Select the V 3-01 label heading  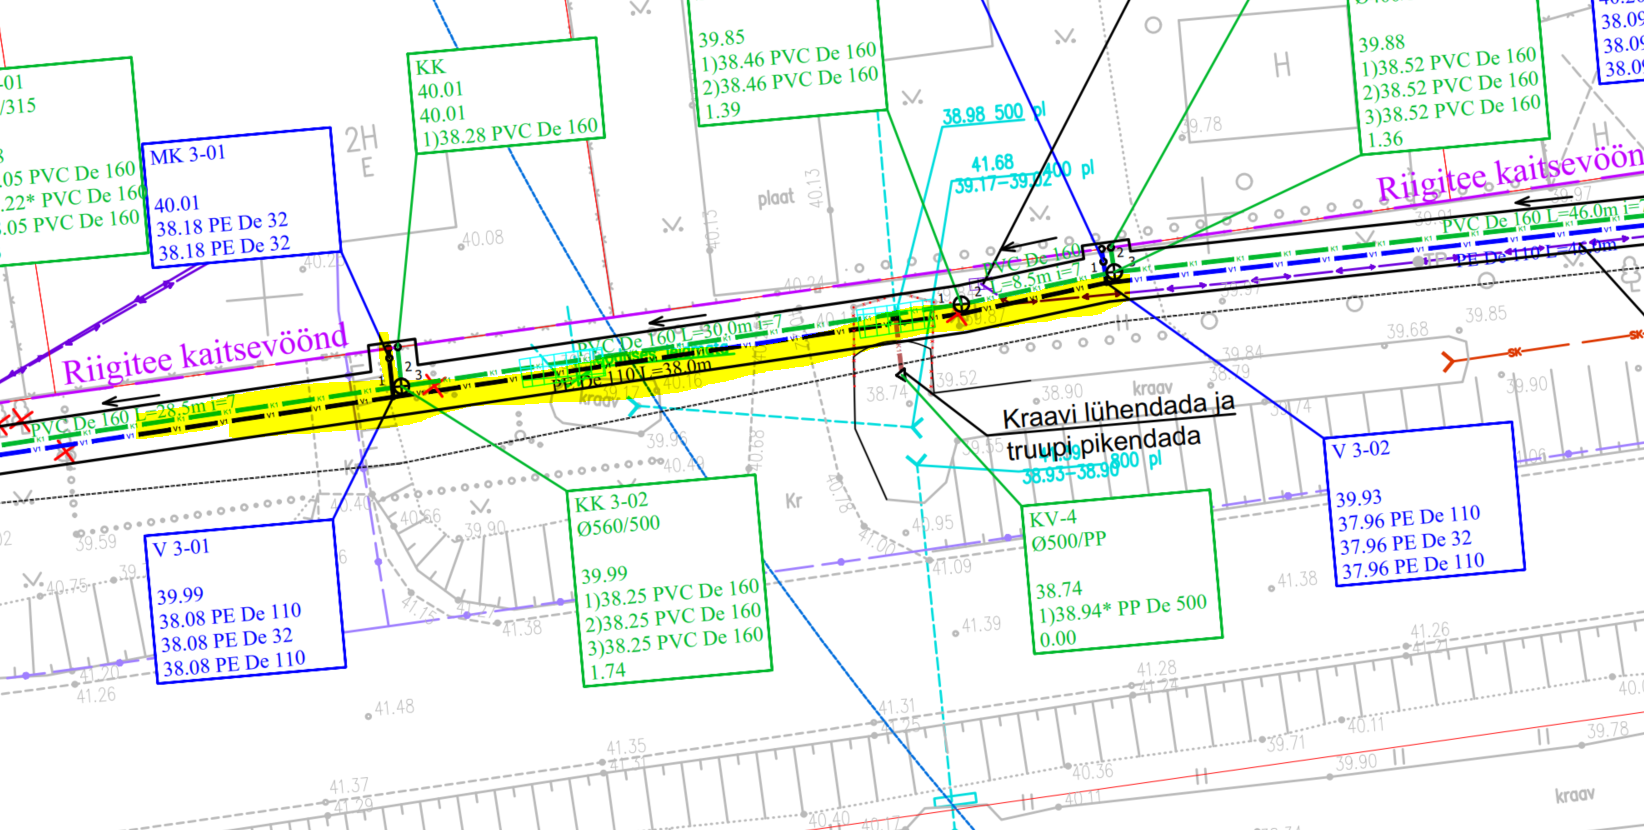(182, 547)
